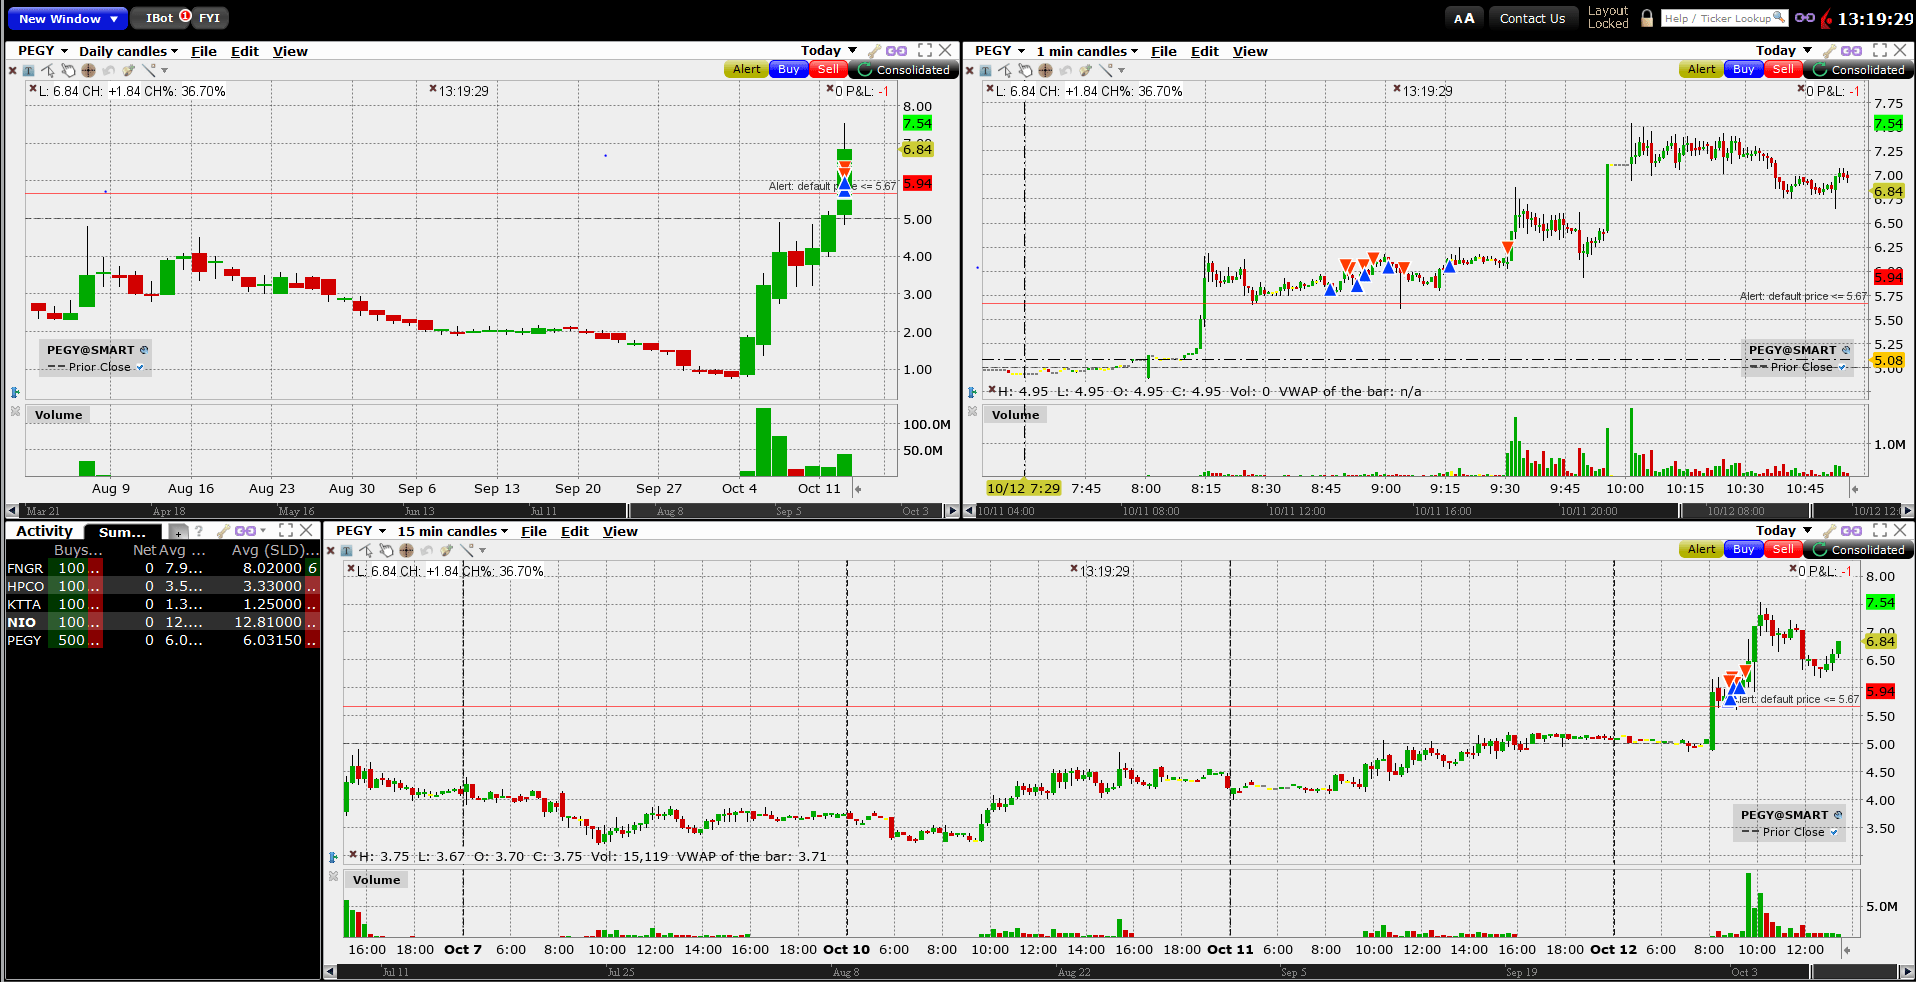This screenshot has width=1916, height=982.
Task: Switch to the Activity tab
Action: click(x=44, y=531)
